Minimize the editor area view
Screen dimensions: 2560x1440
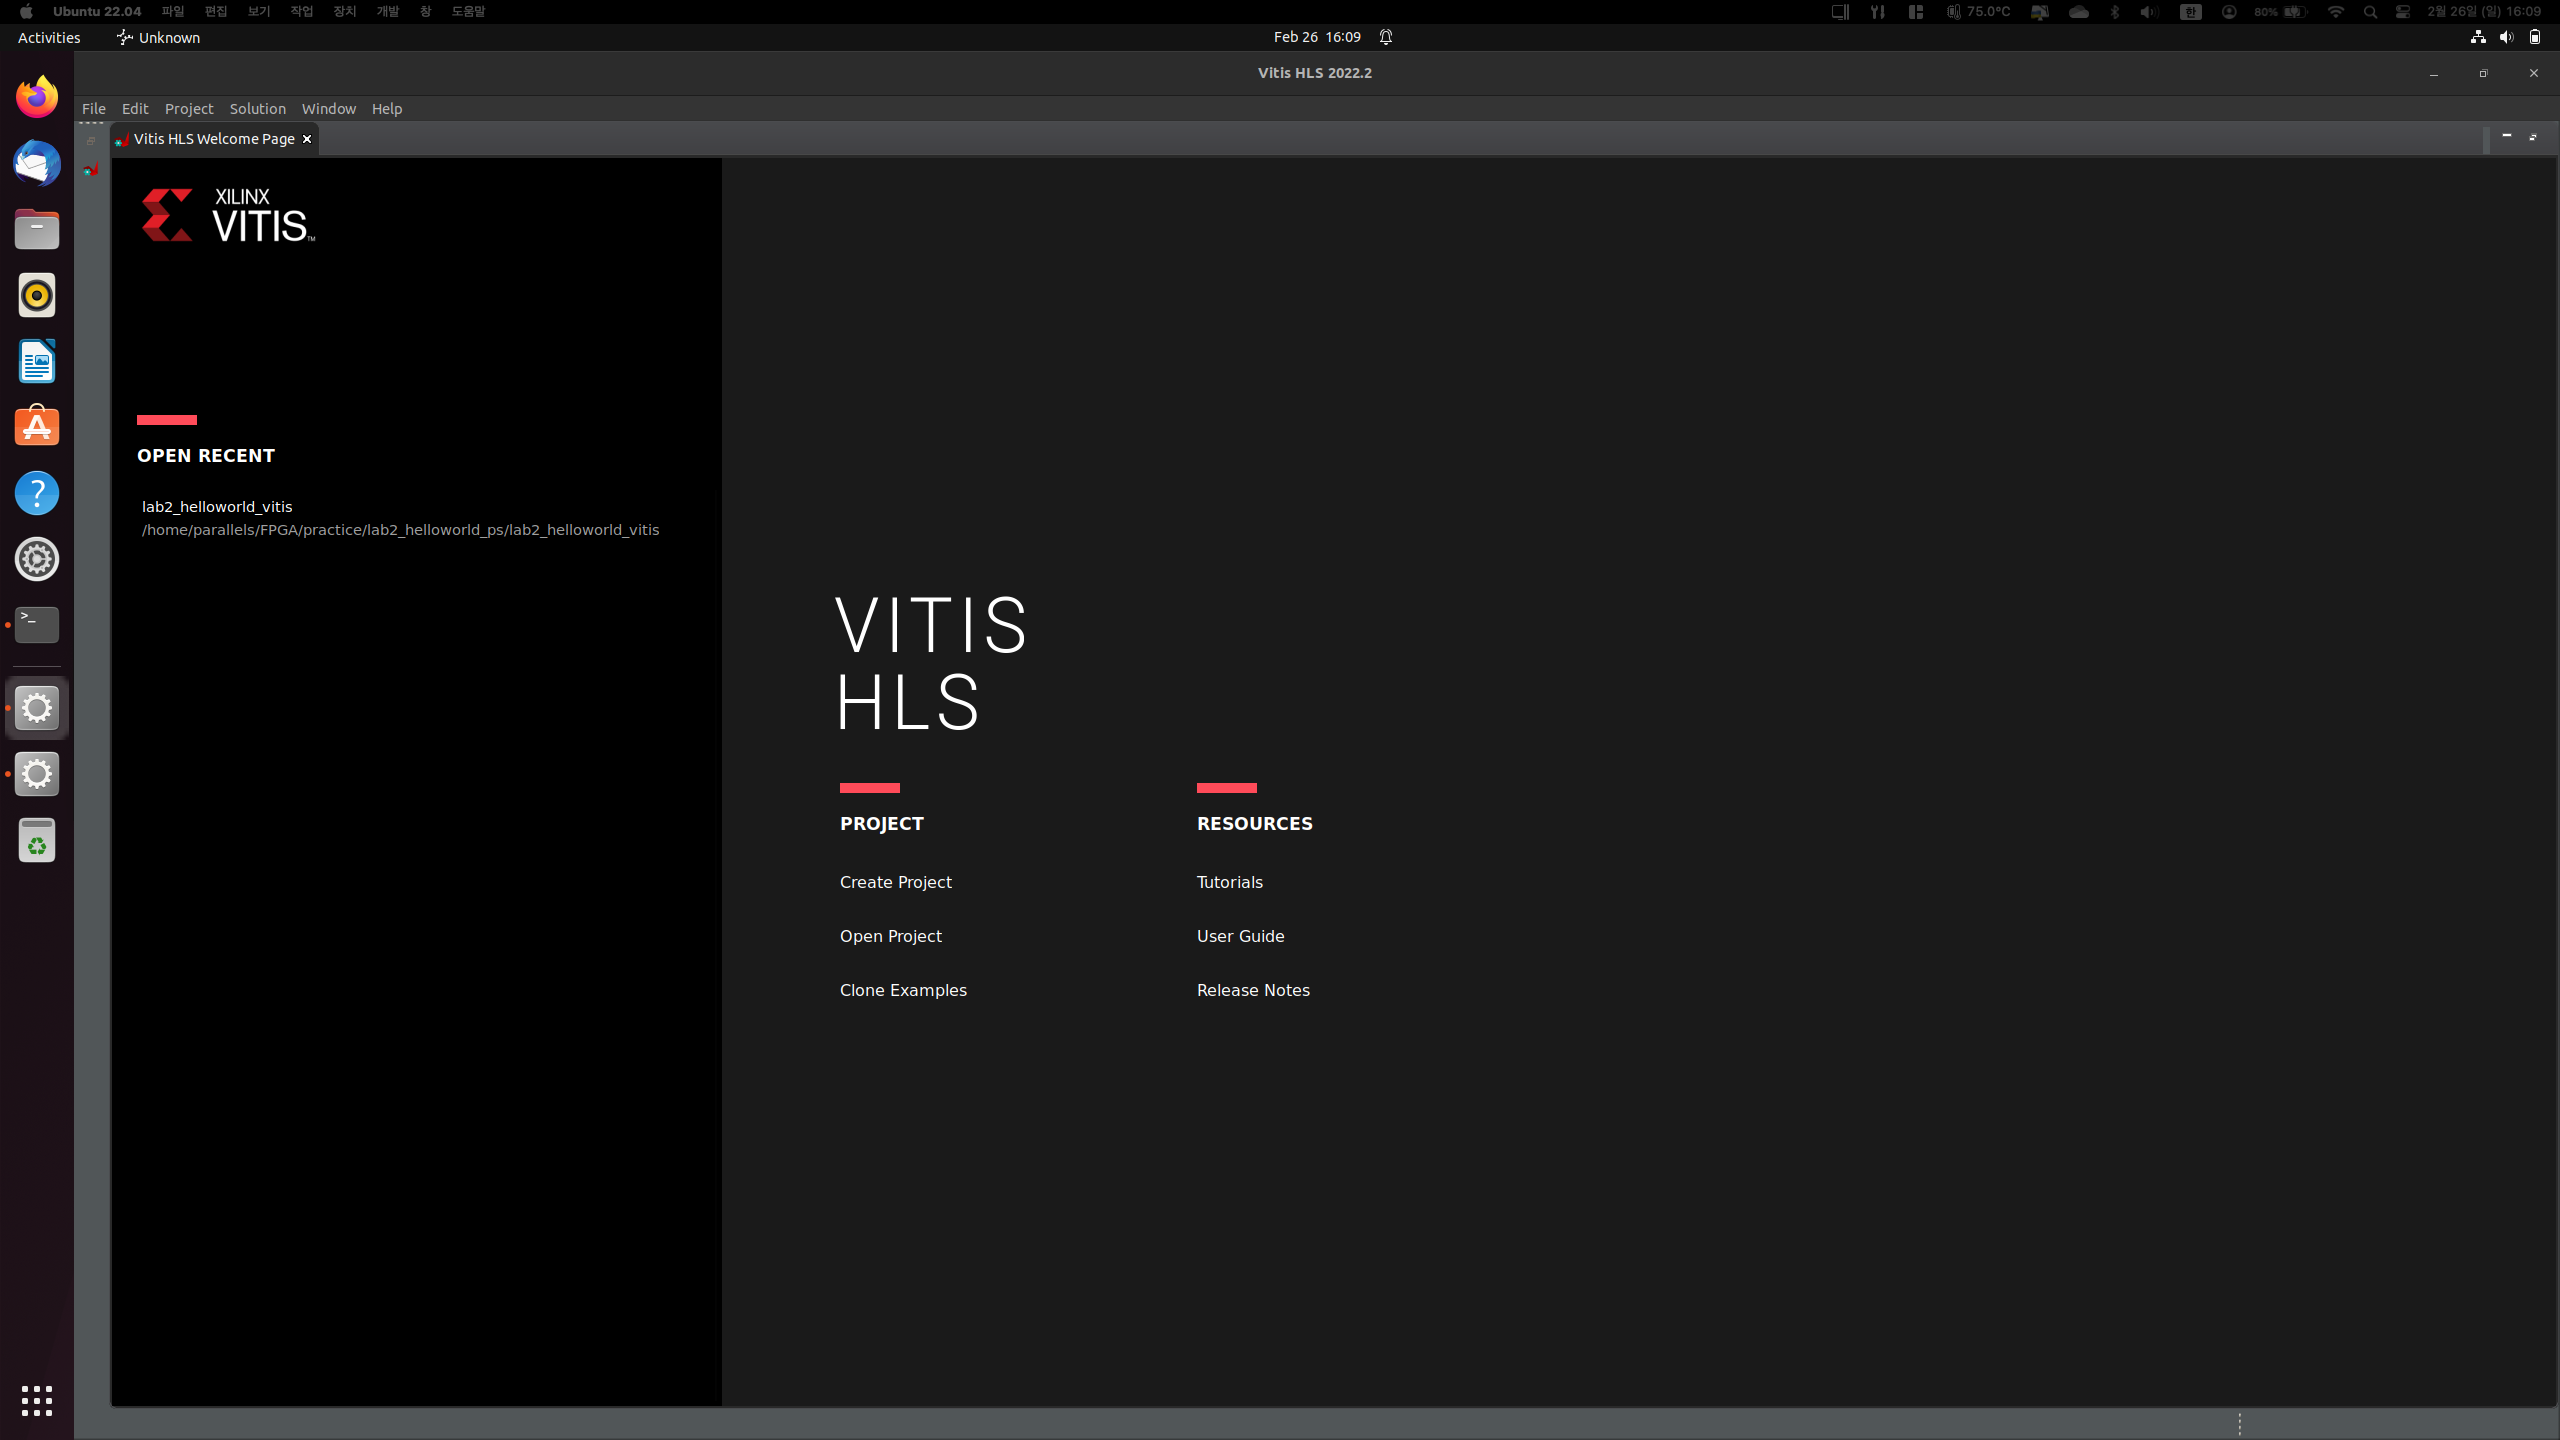(2507, 136)
